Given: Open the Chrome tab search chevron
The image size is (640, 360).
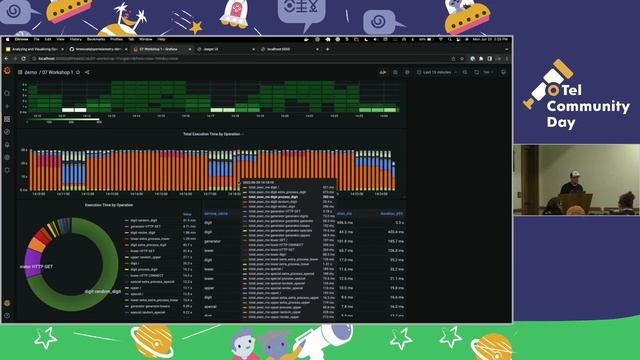Looking at the screenshot, I should pyautogui.click(x=507, y=49).
